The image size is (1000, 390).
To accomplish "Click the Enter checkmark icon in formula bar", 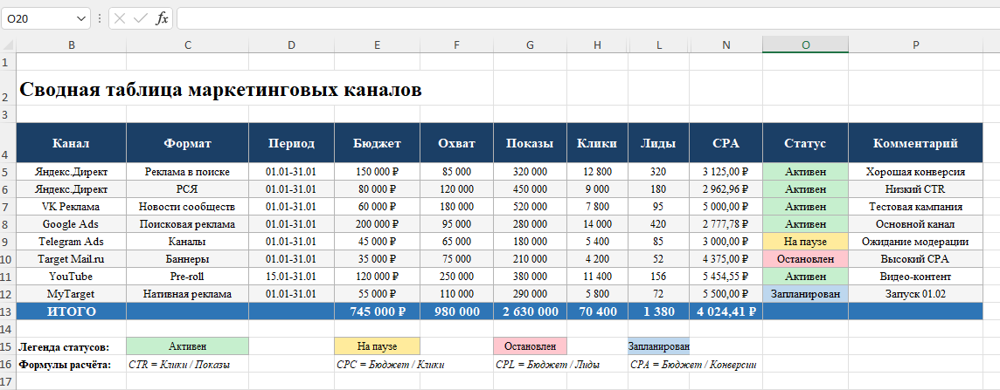I will point(140,18).
